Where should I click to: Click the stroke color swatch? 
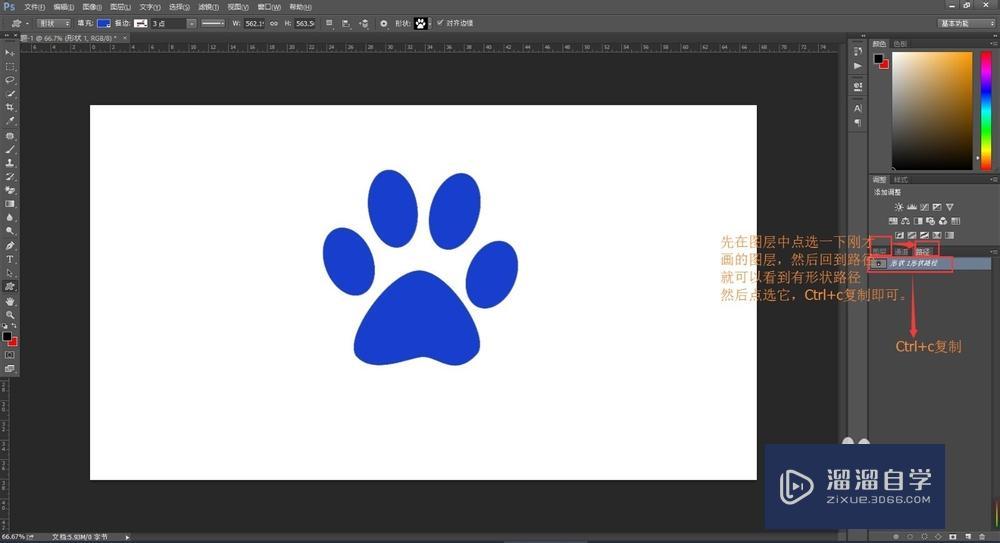coord(140,23)
